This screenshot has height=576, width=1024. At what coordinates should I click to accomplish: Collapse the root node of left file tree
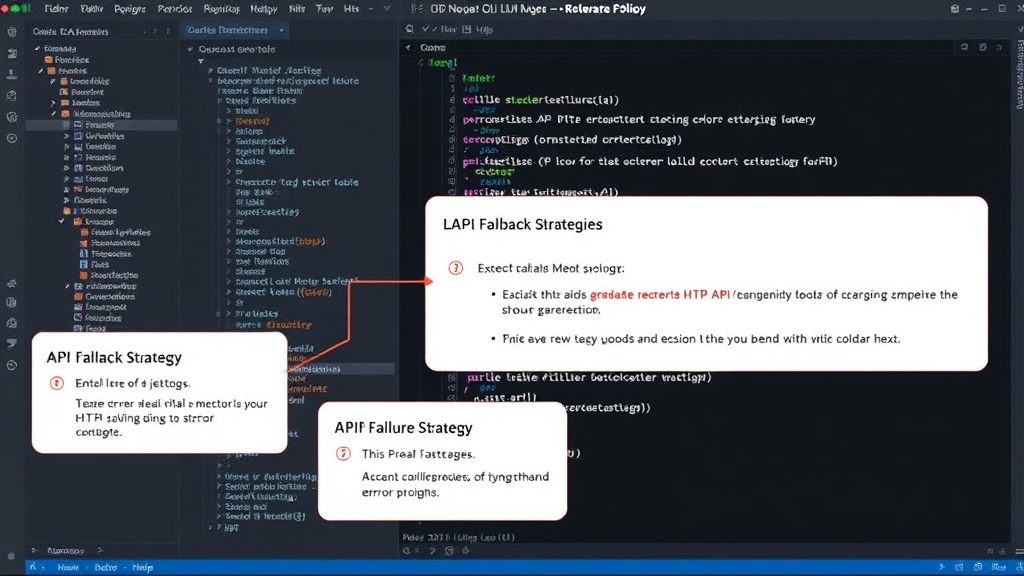pos(37,49)
